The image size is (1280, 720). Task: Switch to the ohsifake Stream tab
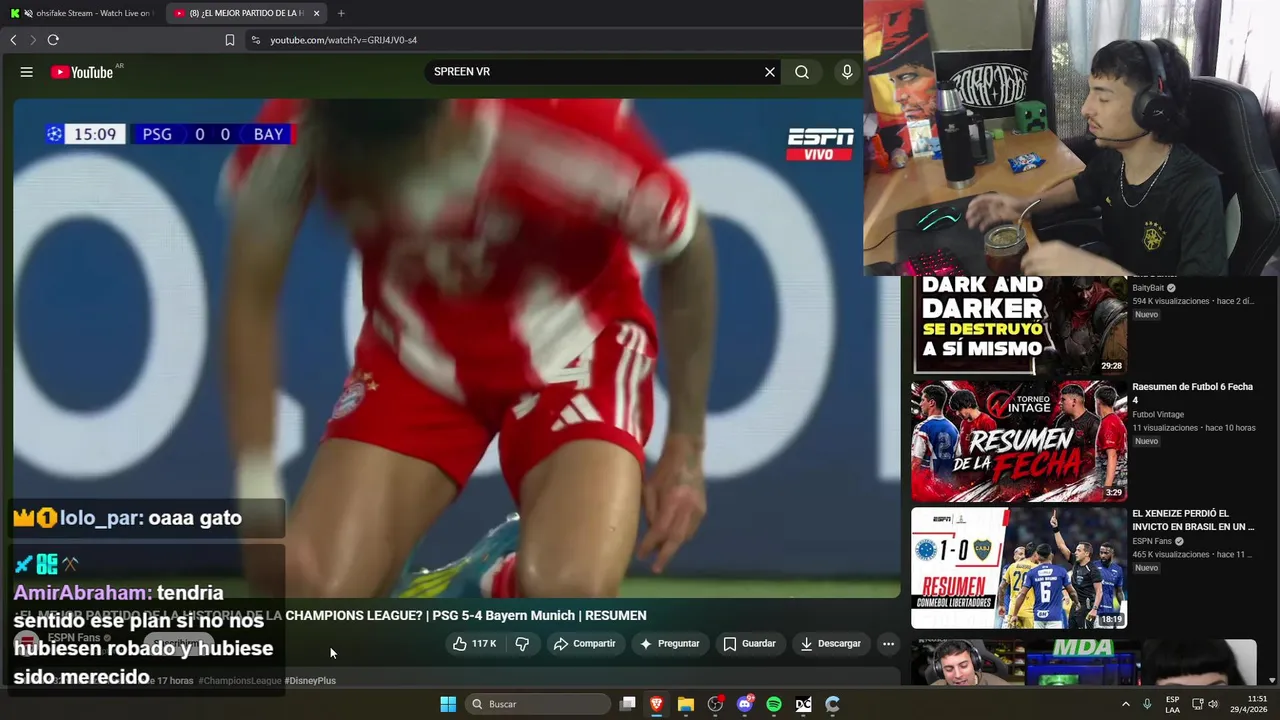[x=80, y=13]
